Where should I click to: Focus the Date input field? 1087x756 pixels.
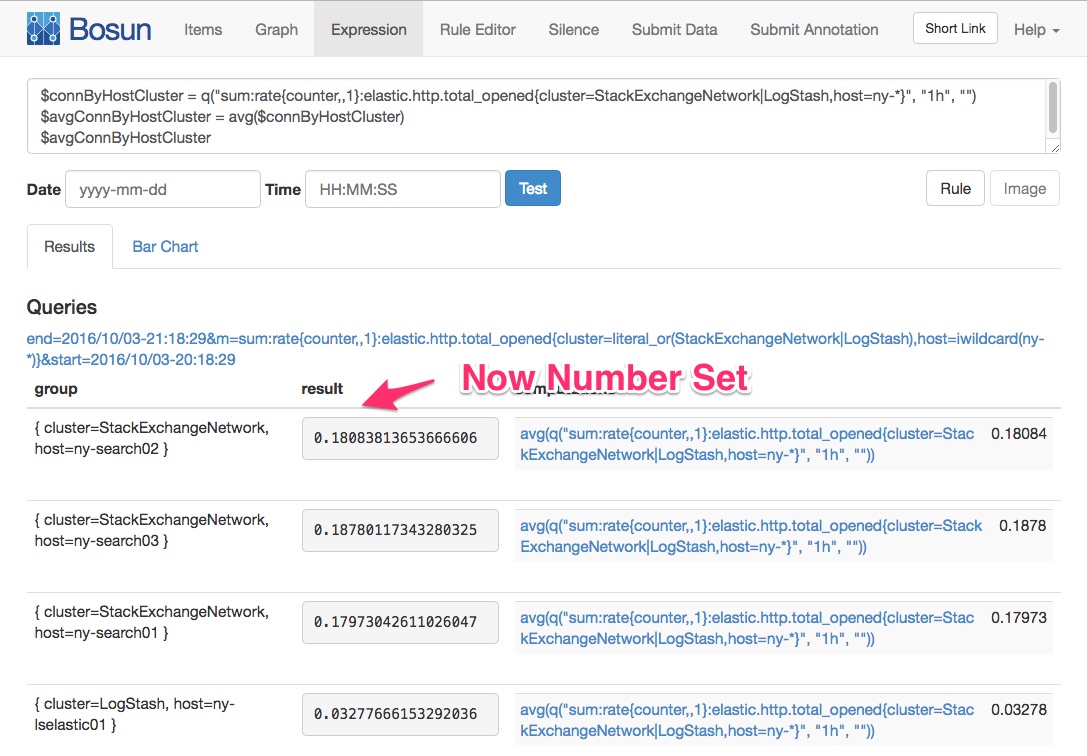pos(162,189)
